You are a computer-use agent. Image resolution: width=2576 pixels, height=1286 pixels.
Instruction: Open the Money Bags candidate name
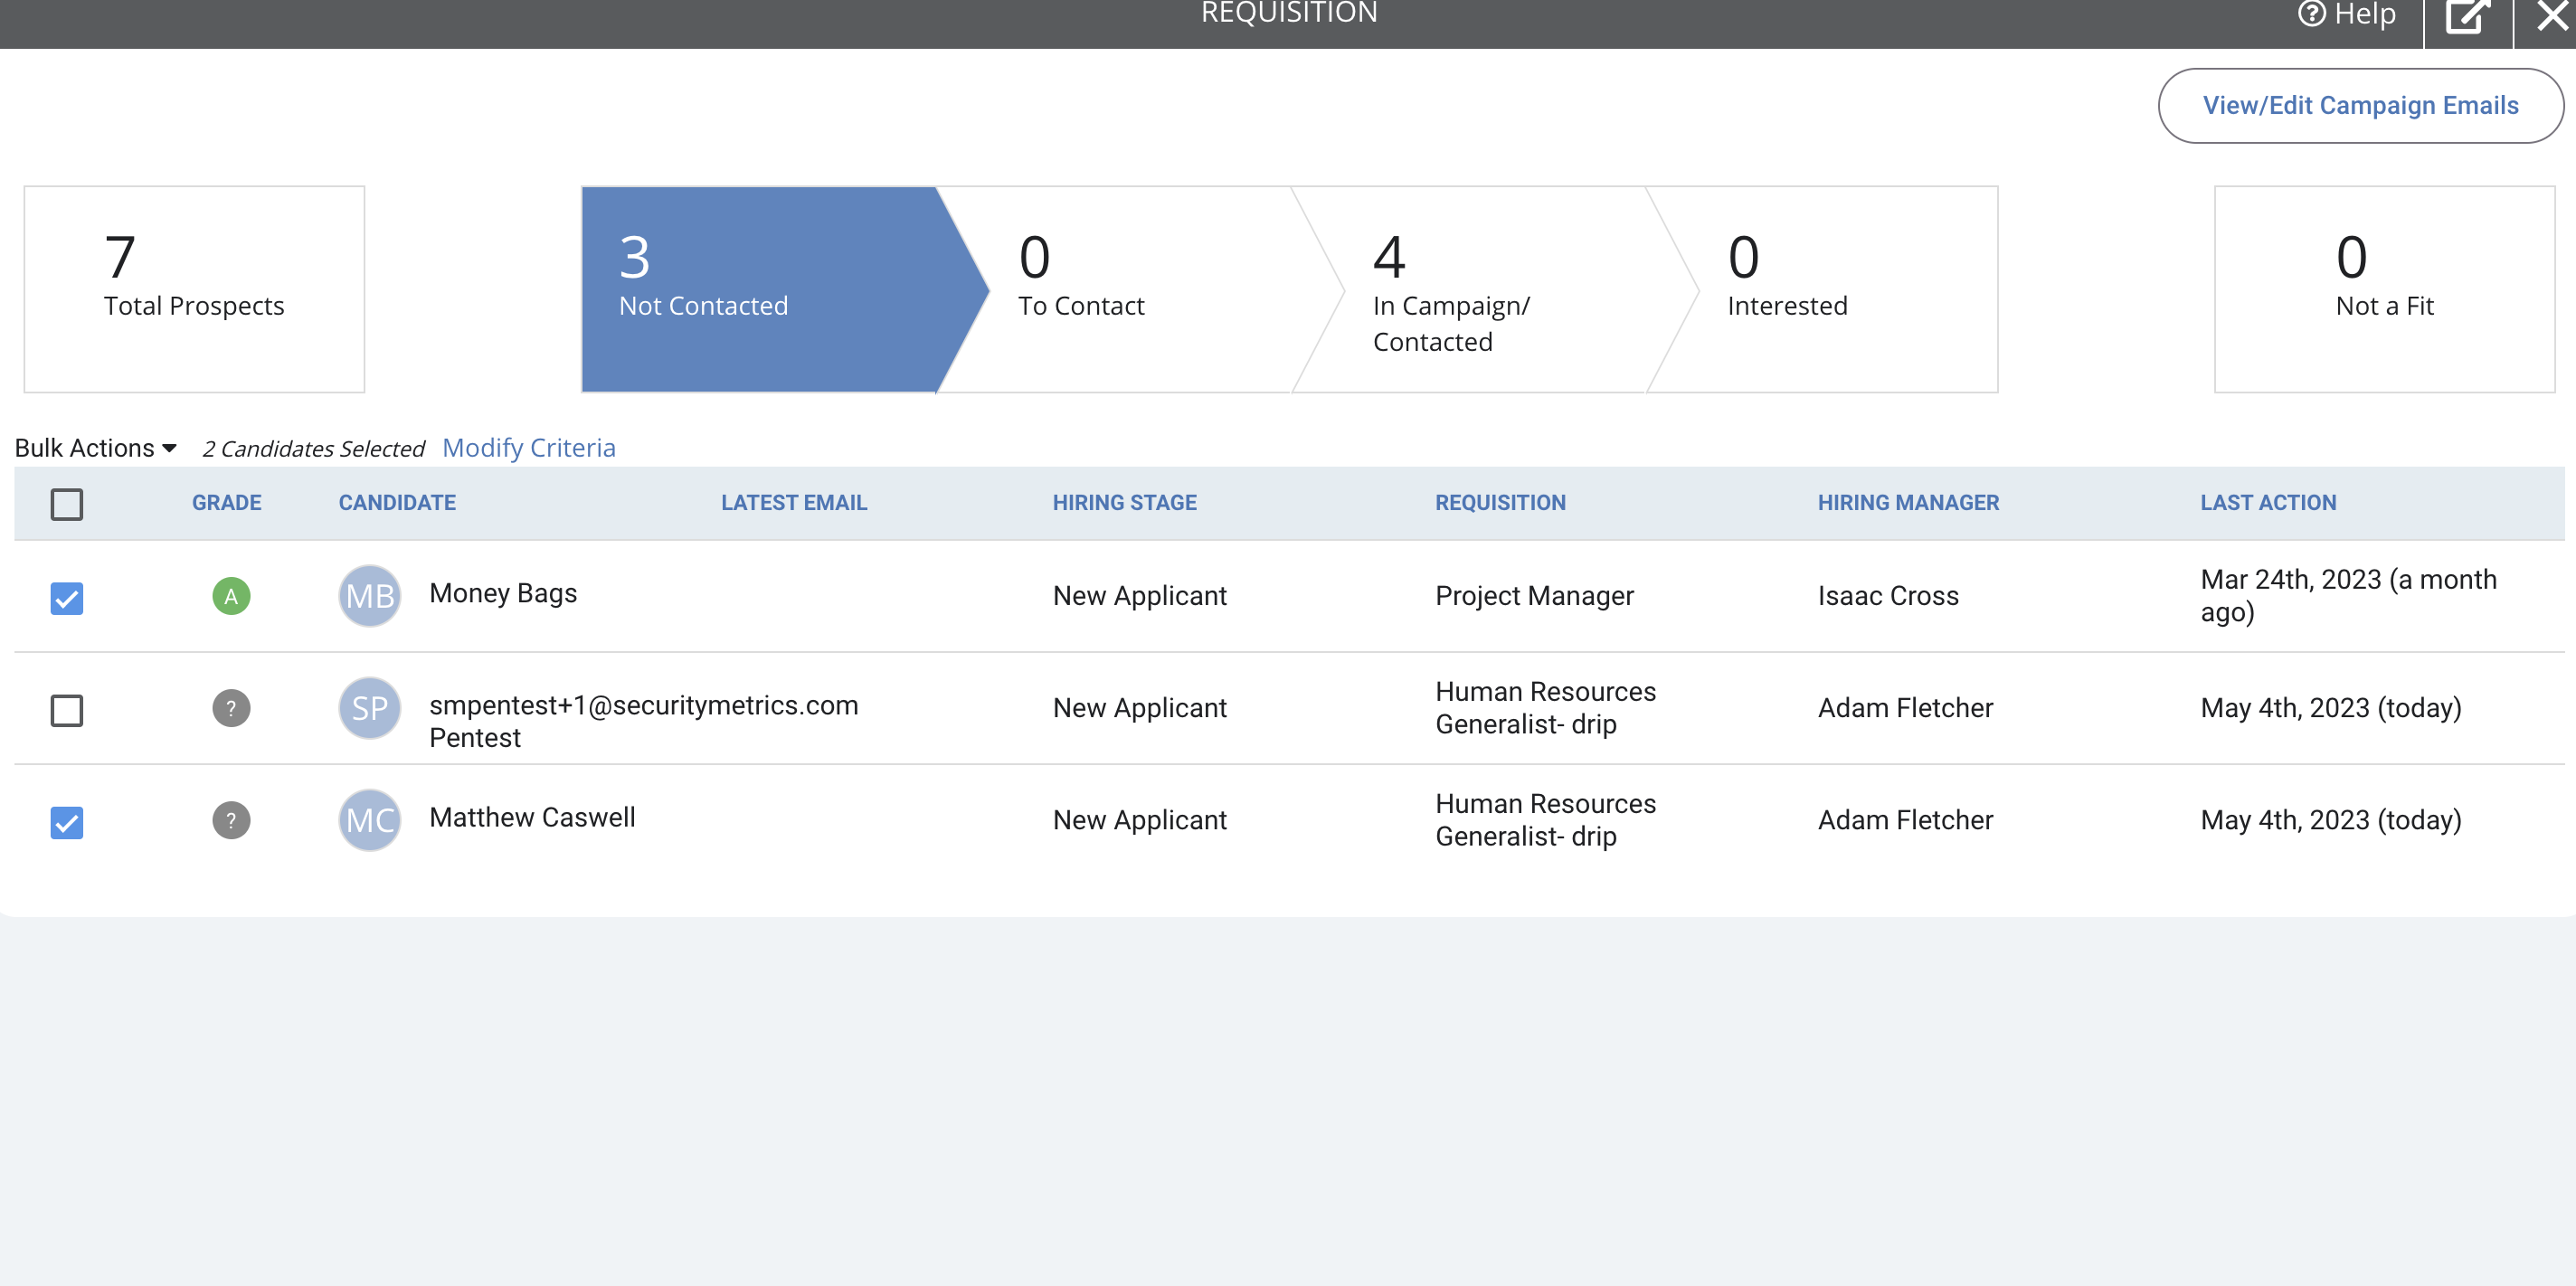[503, 594]
